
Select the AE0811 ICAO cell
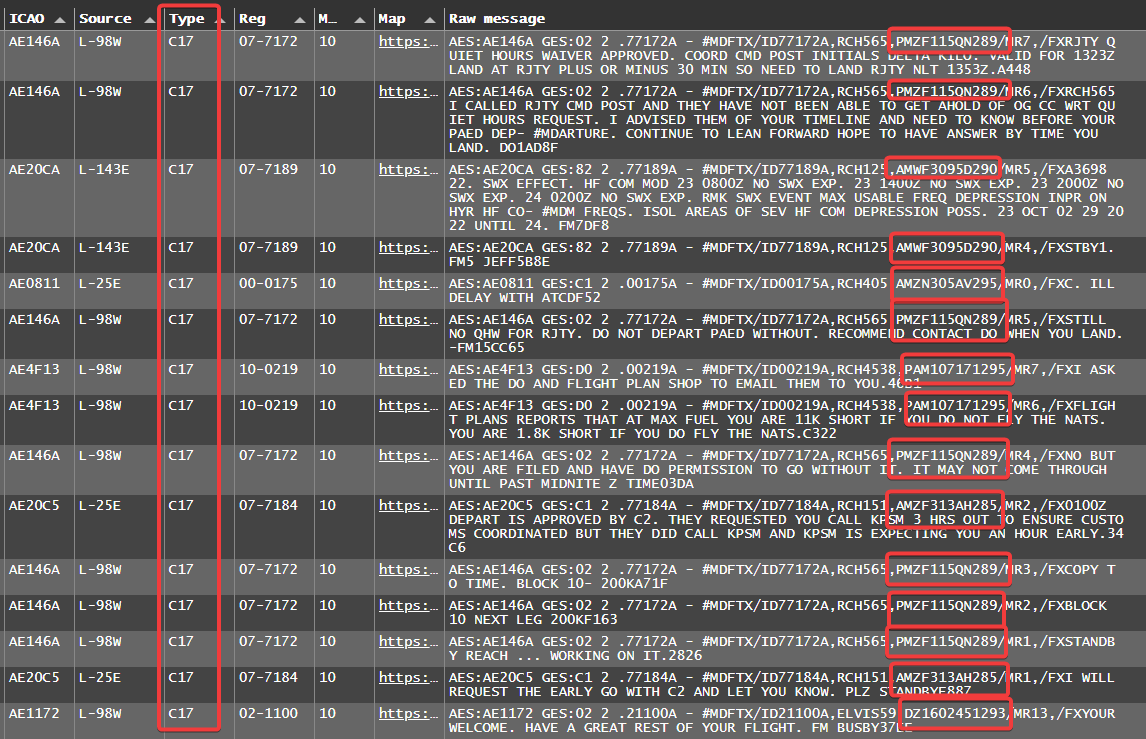pos(34,283)
